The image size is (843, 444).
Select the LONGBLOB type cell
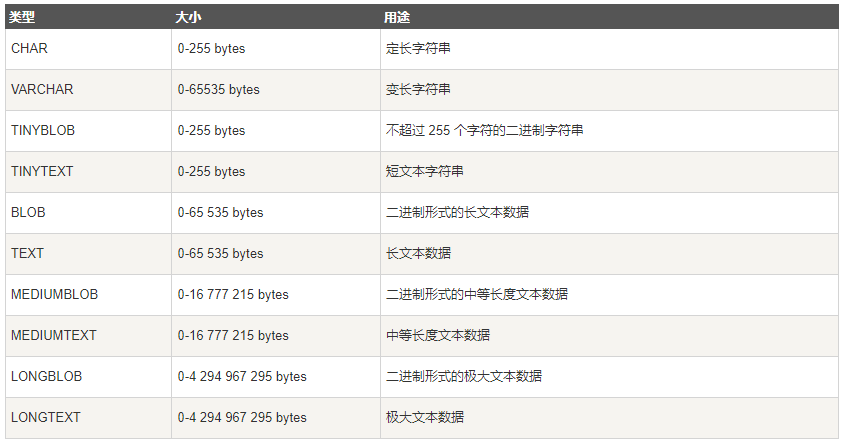(x=46, y=376)
